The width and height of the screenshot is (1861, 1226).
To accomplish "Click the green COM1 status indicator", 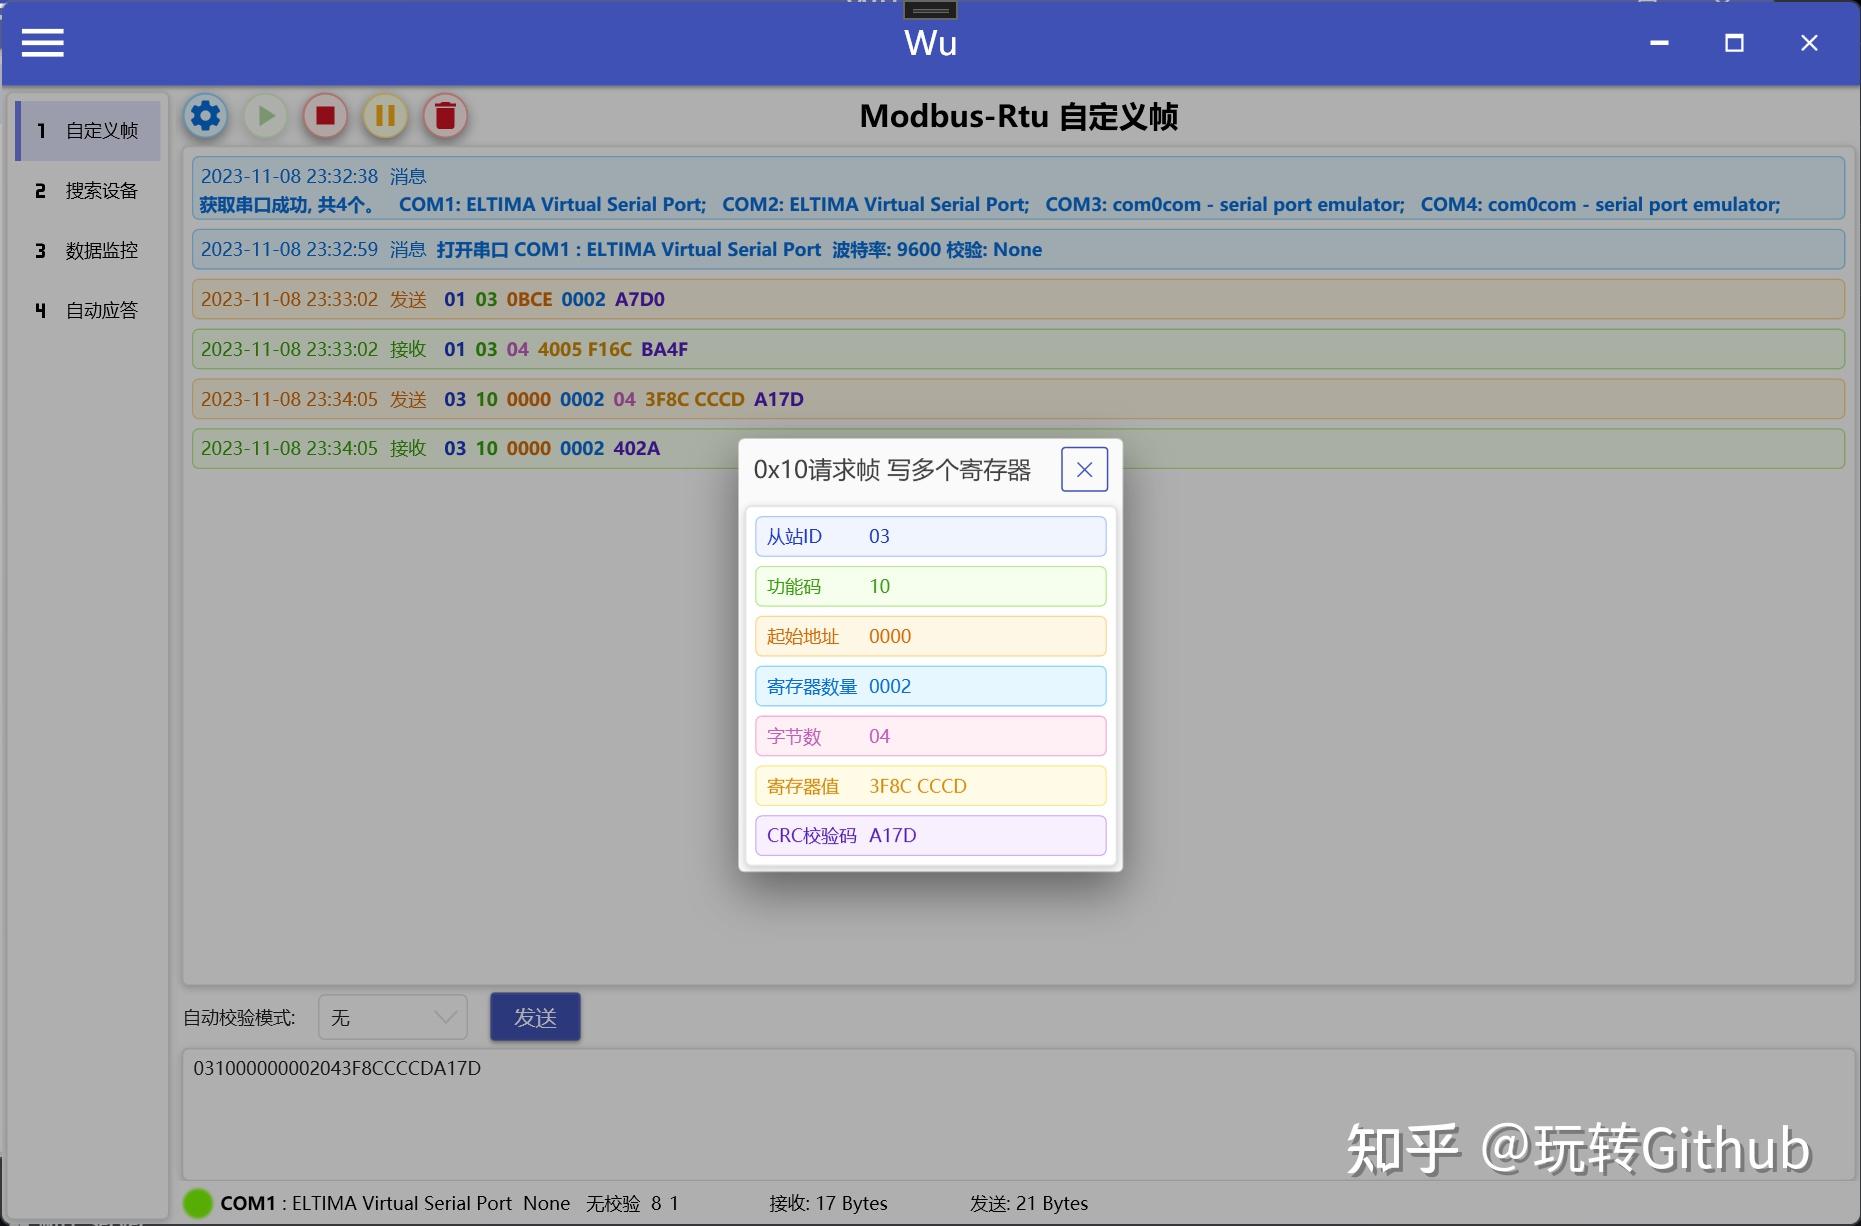I will (x=197, y=1203).
